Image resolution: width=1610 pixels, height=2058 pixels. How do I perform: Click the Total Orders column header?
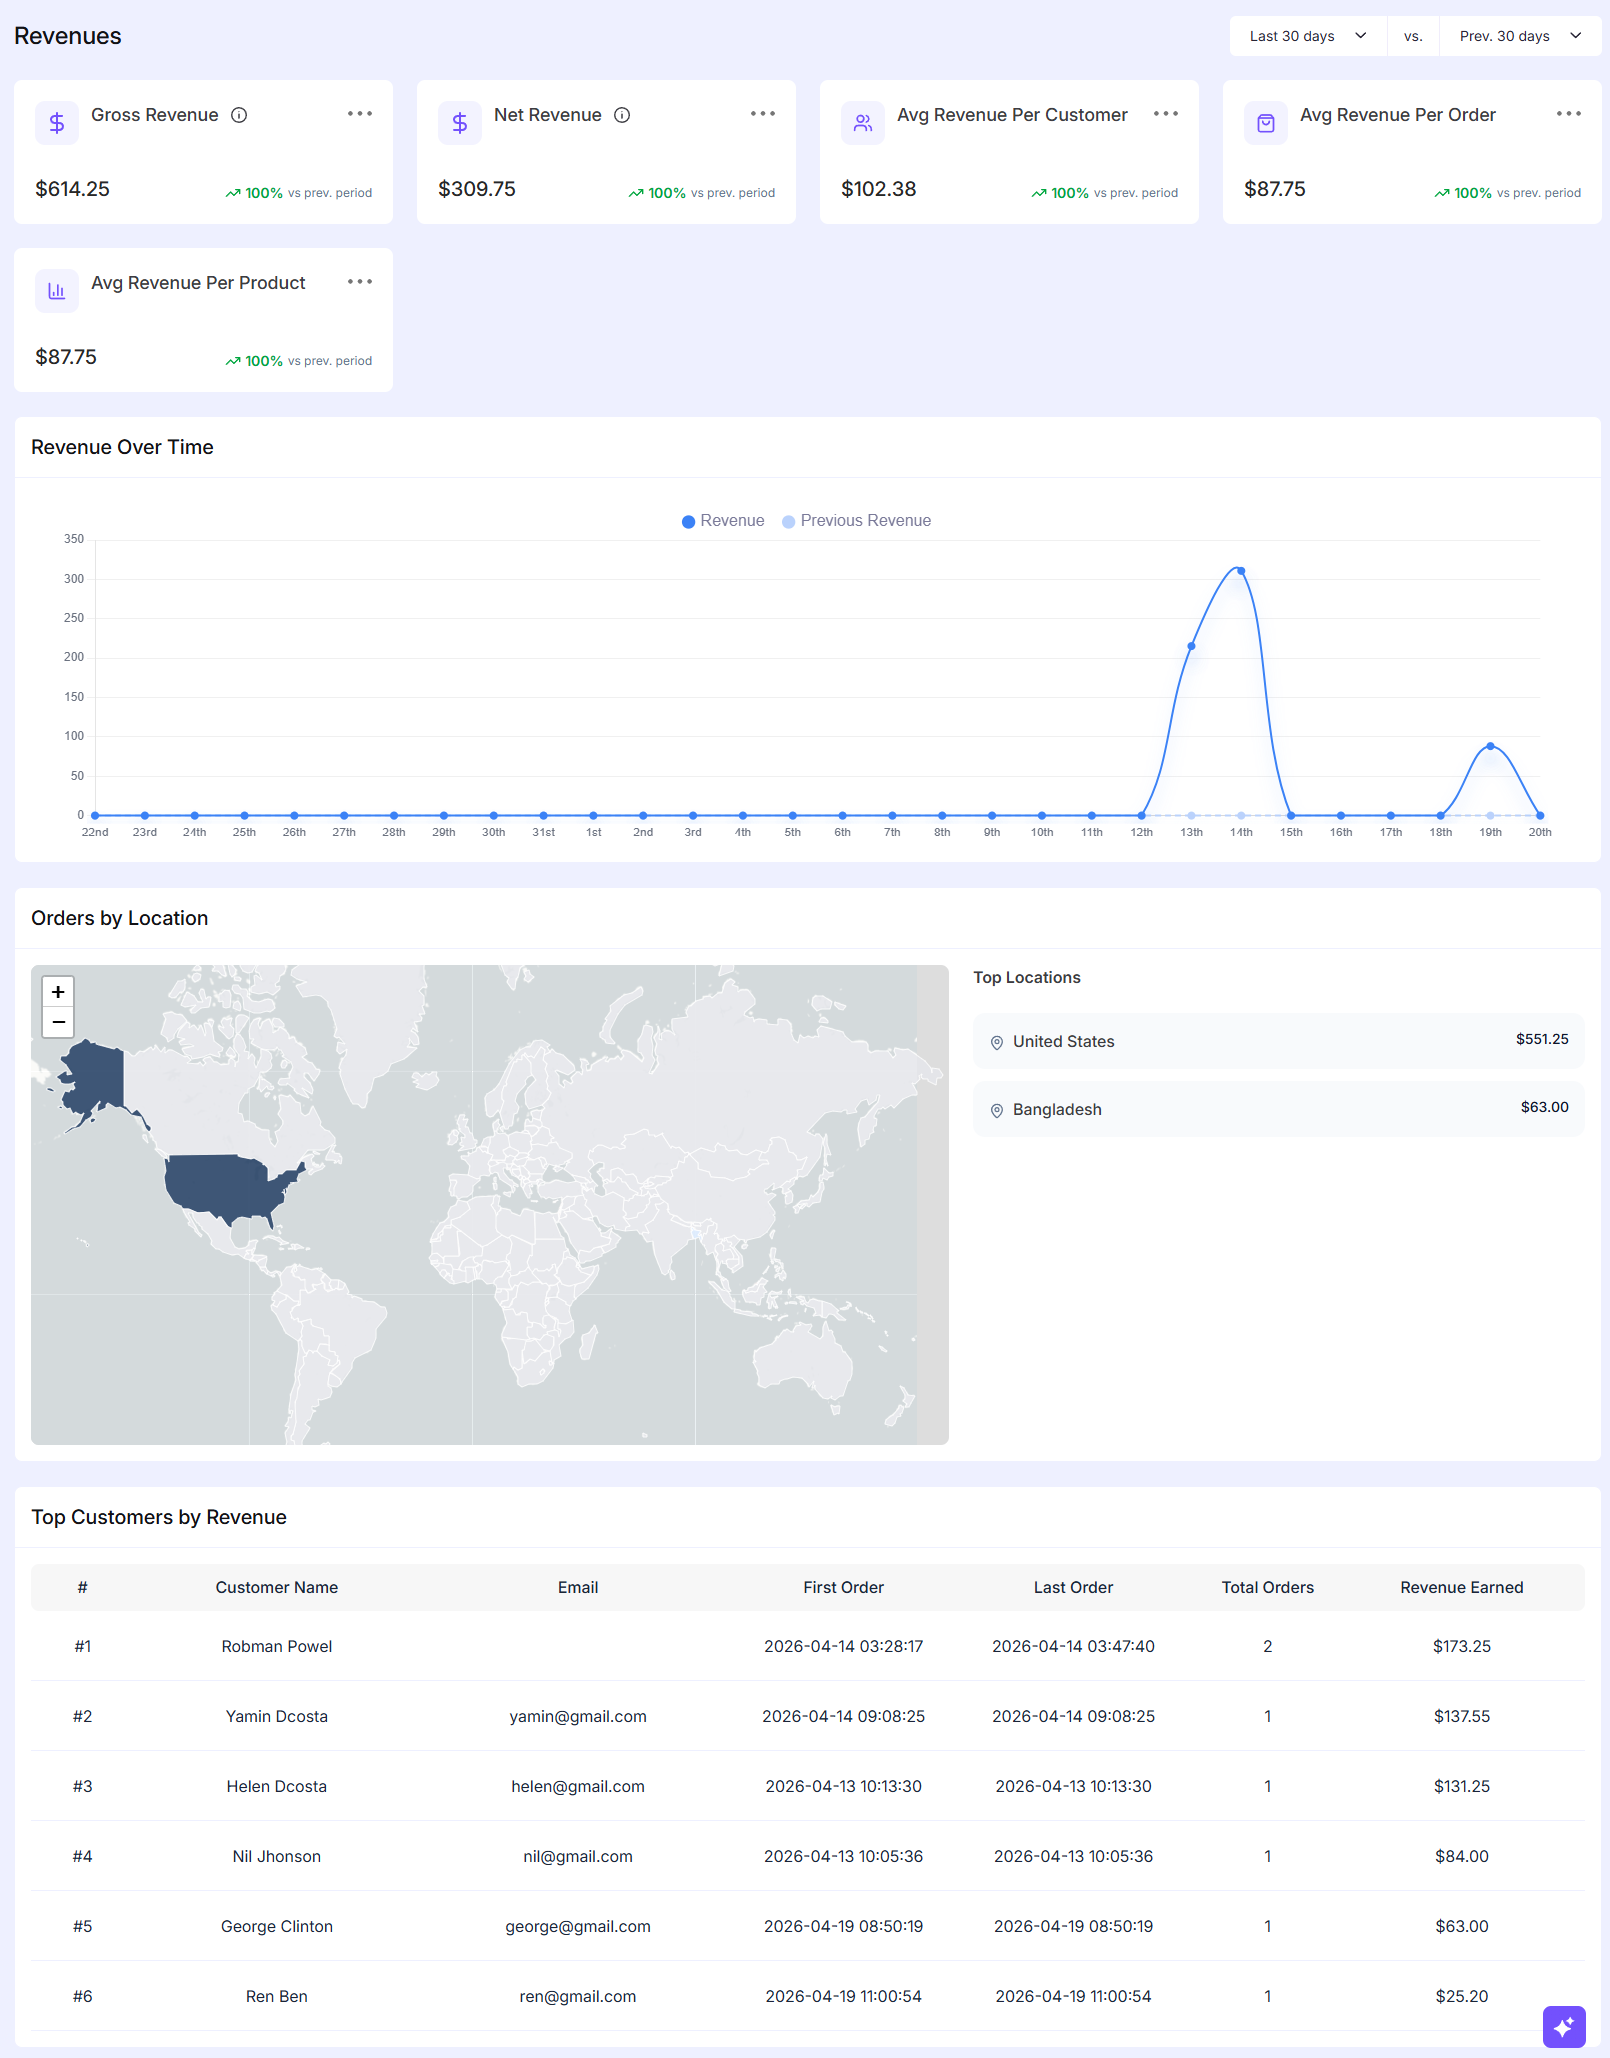point(1267,1587)
